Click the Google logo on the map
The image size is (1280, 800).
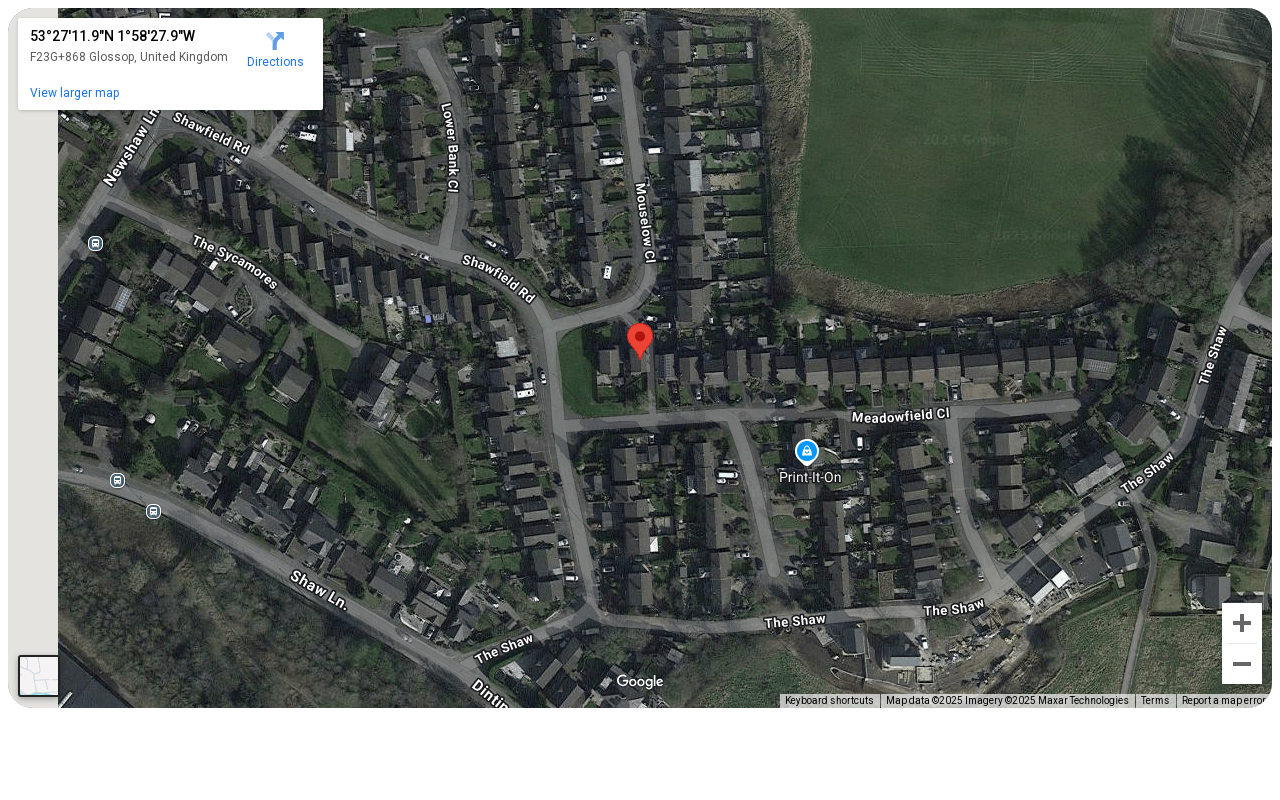(640, 682)
